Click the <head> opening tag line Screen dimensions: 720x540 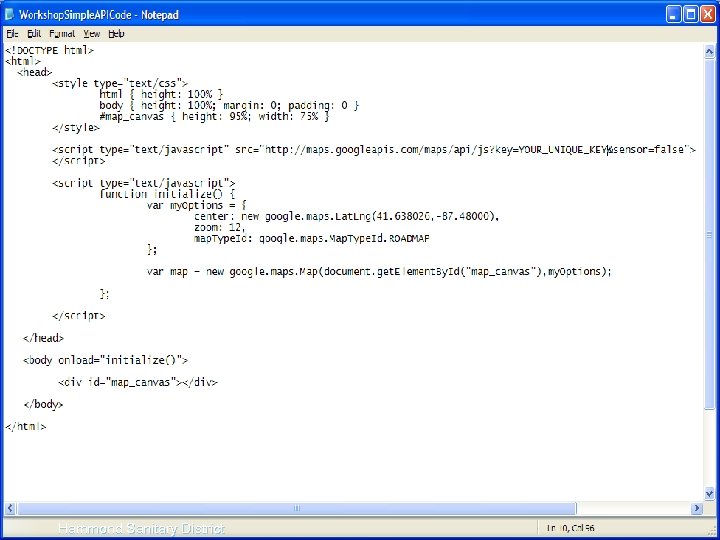click(35, 72)
